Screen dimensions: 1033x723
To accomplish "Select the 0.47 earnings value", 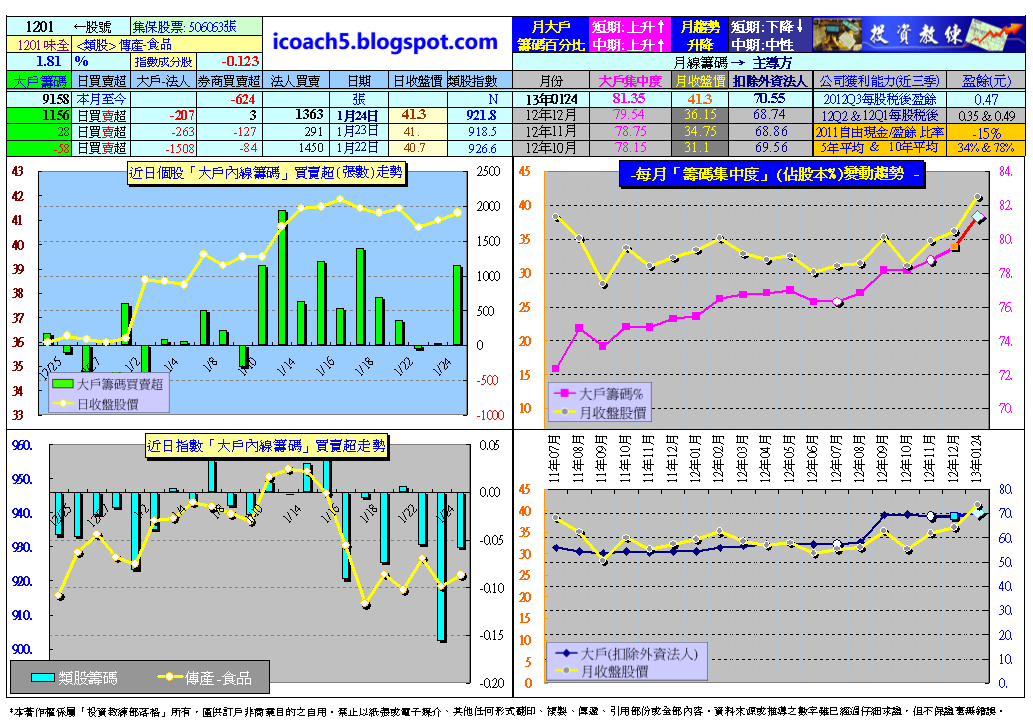I will tap(986, 99).
